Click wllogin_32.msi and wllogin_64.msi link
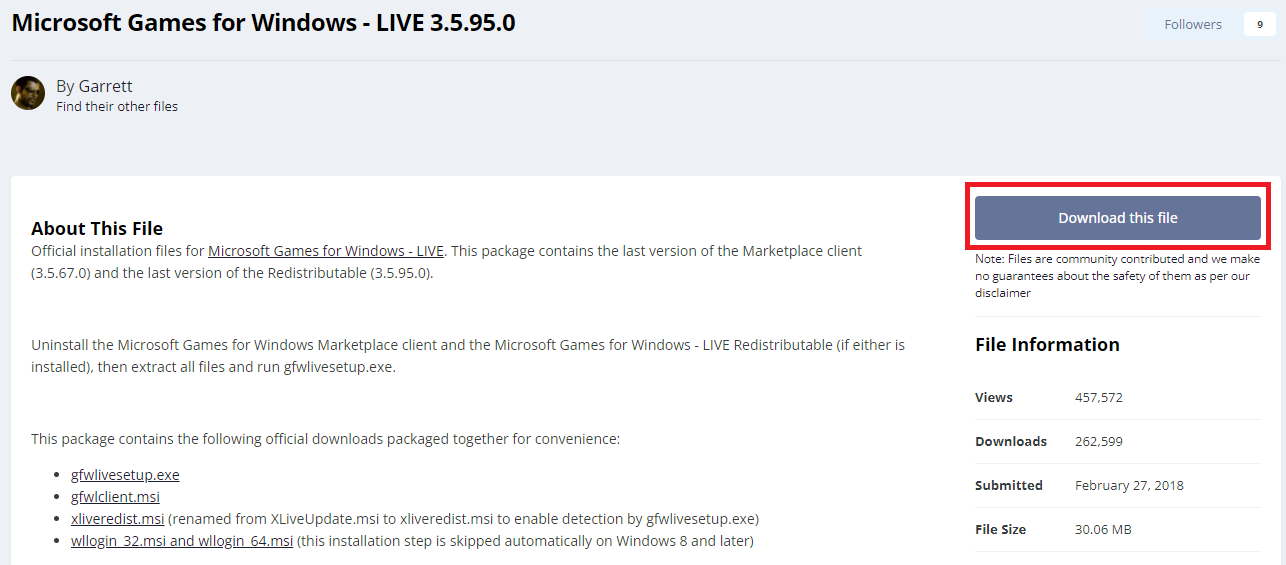The width and height of the screenshot is (1286, 565). click(182, 541)
